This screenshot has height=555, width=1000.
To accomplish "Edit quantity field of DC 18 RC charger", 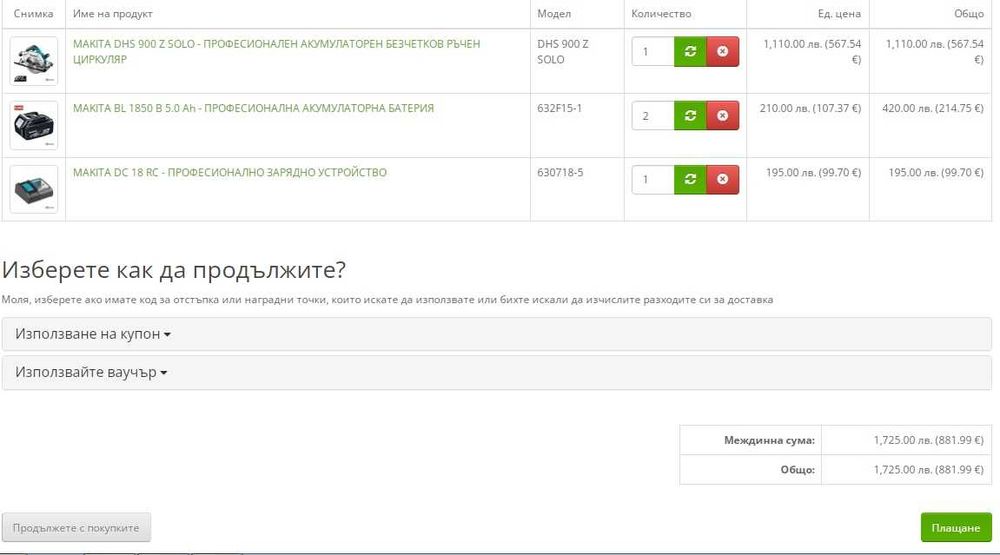I will tap(653, 179).
